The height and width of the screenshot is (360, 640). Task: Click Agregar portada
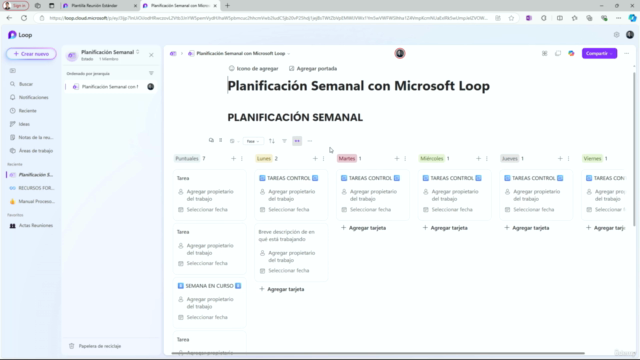pyautogui.click(x=313, y=69)
